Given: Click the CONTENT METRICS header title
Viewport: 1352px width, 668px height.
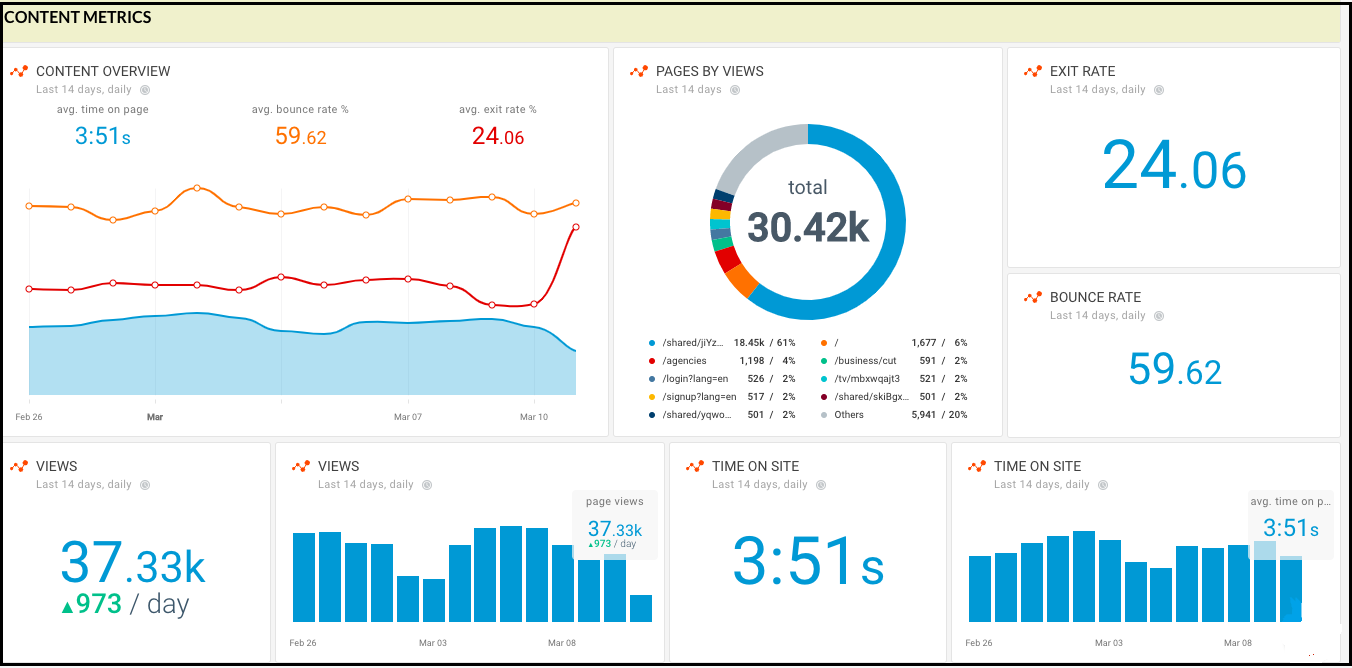Looking at the screenshot, I should pos(78,17).
